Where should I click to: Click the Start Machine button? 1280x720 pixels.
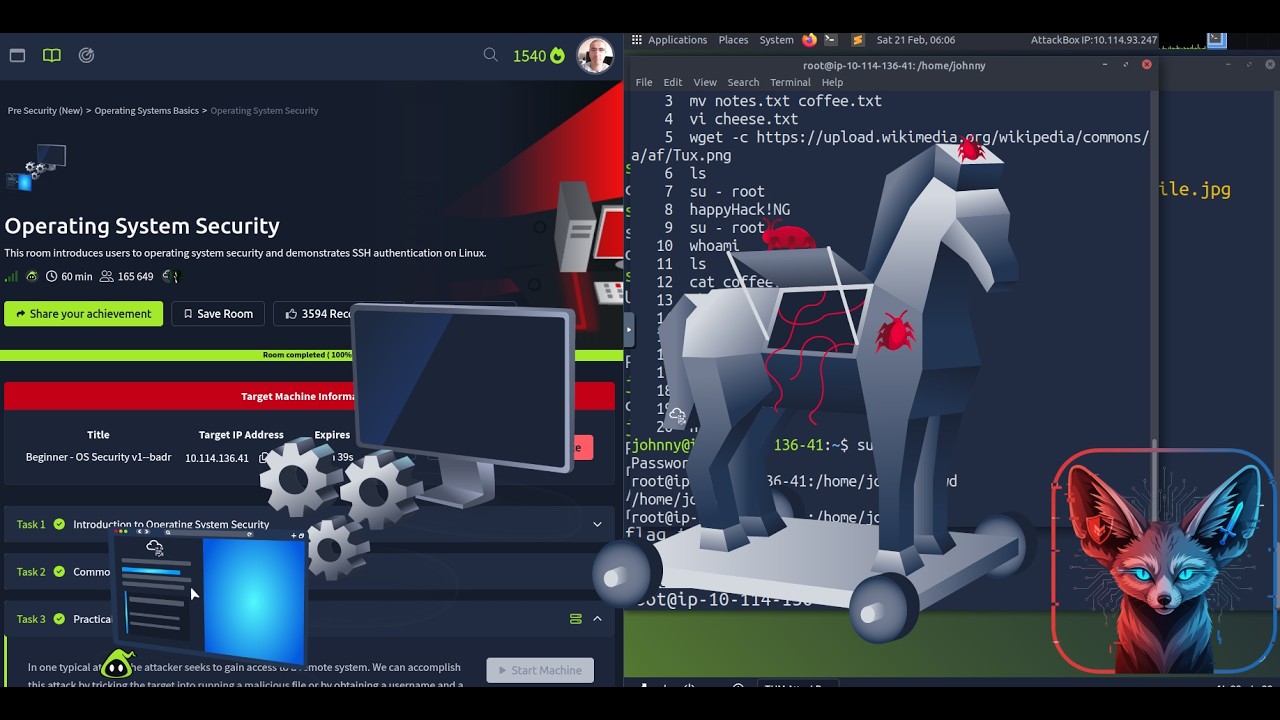(x=540, y=670)
